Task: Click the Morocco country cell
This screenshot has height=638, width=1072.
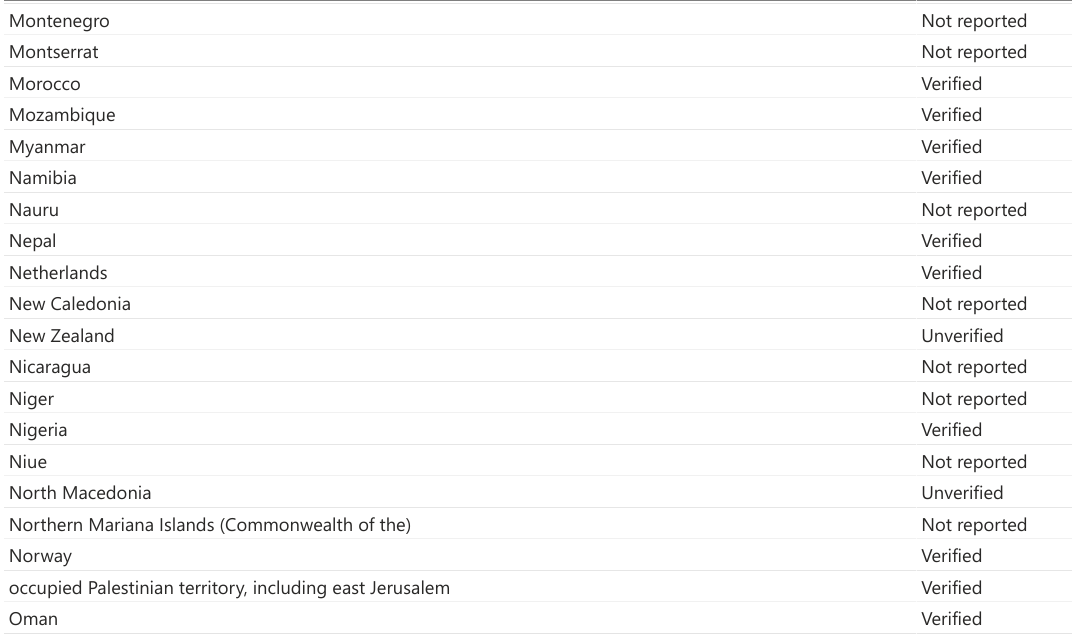Action: click(45, 84)
